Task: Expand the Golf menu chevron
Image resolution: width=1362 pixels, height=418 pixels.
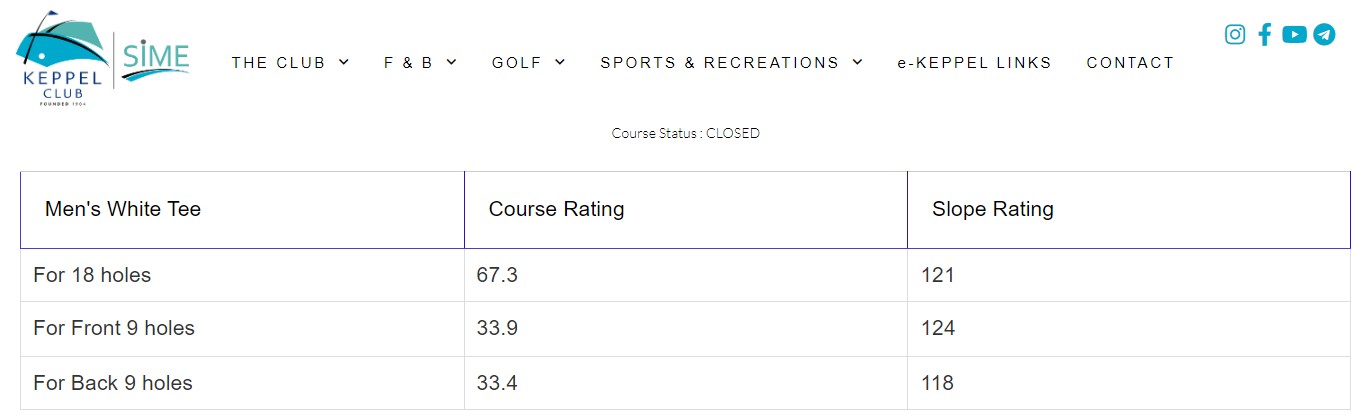Action: point(560,62)
